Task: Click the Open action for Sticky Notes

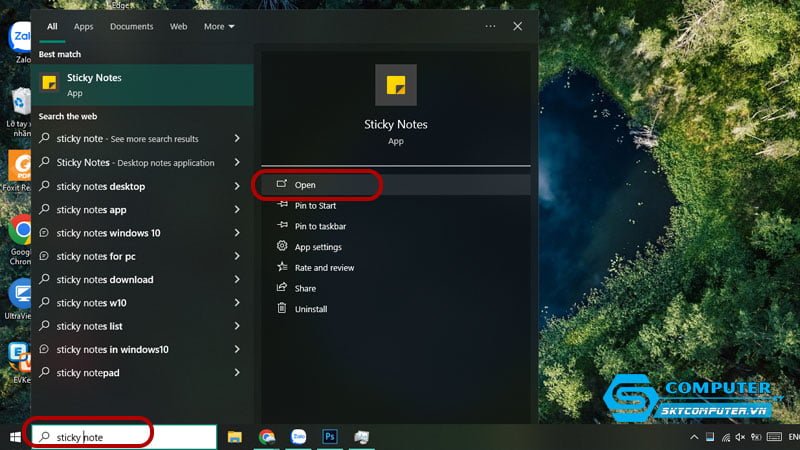Action: (x=396, y=185)
